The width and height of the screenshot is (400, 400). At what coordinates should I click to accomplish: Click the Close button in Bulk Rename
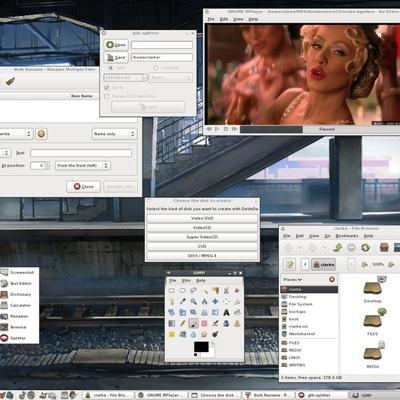[x=83, y=186]
